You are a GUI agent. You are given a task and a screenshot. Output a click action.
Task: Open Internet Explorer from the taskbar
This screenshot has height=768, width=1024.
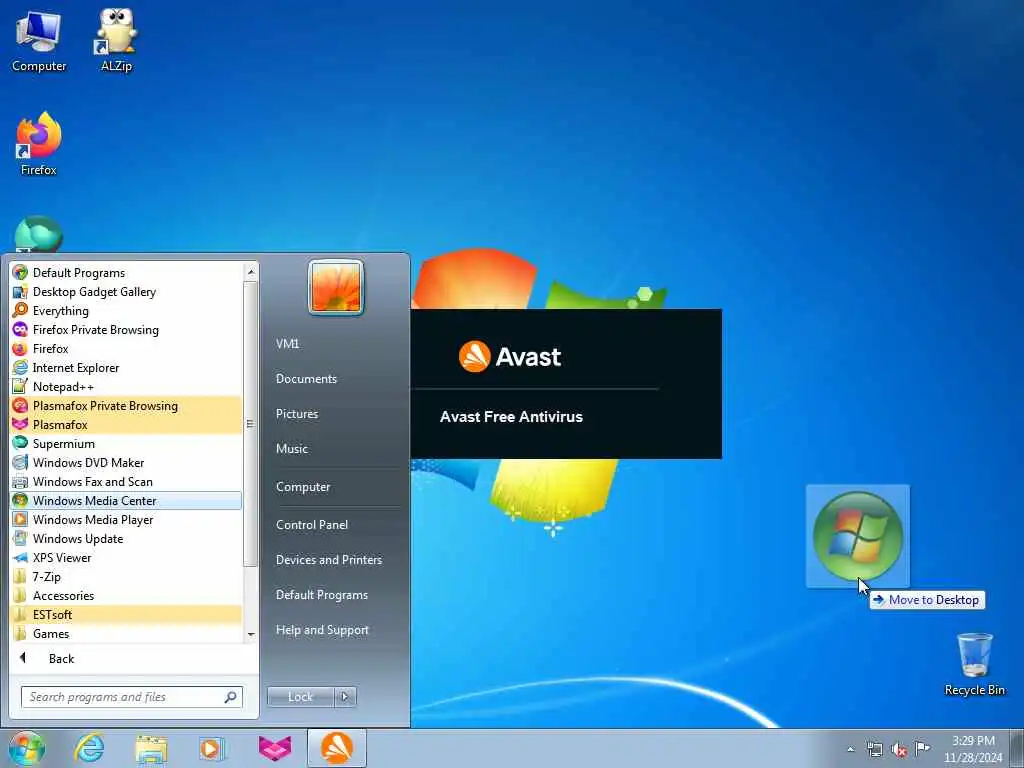coord(89,748)
